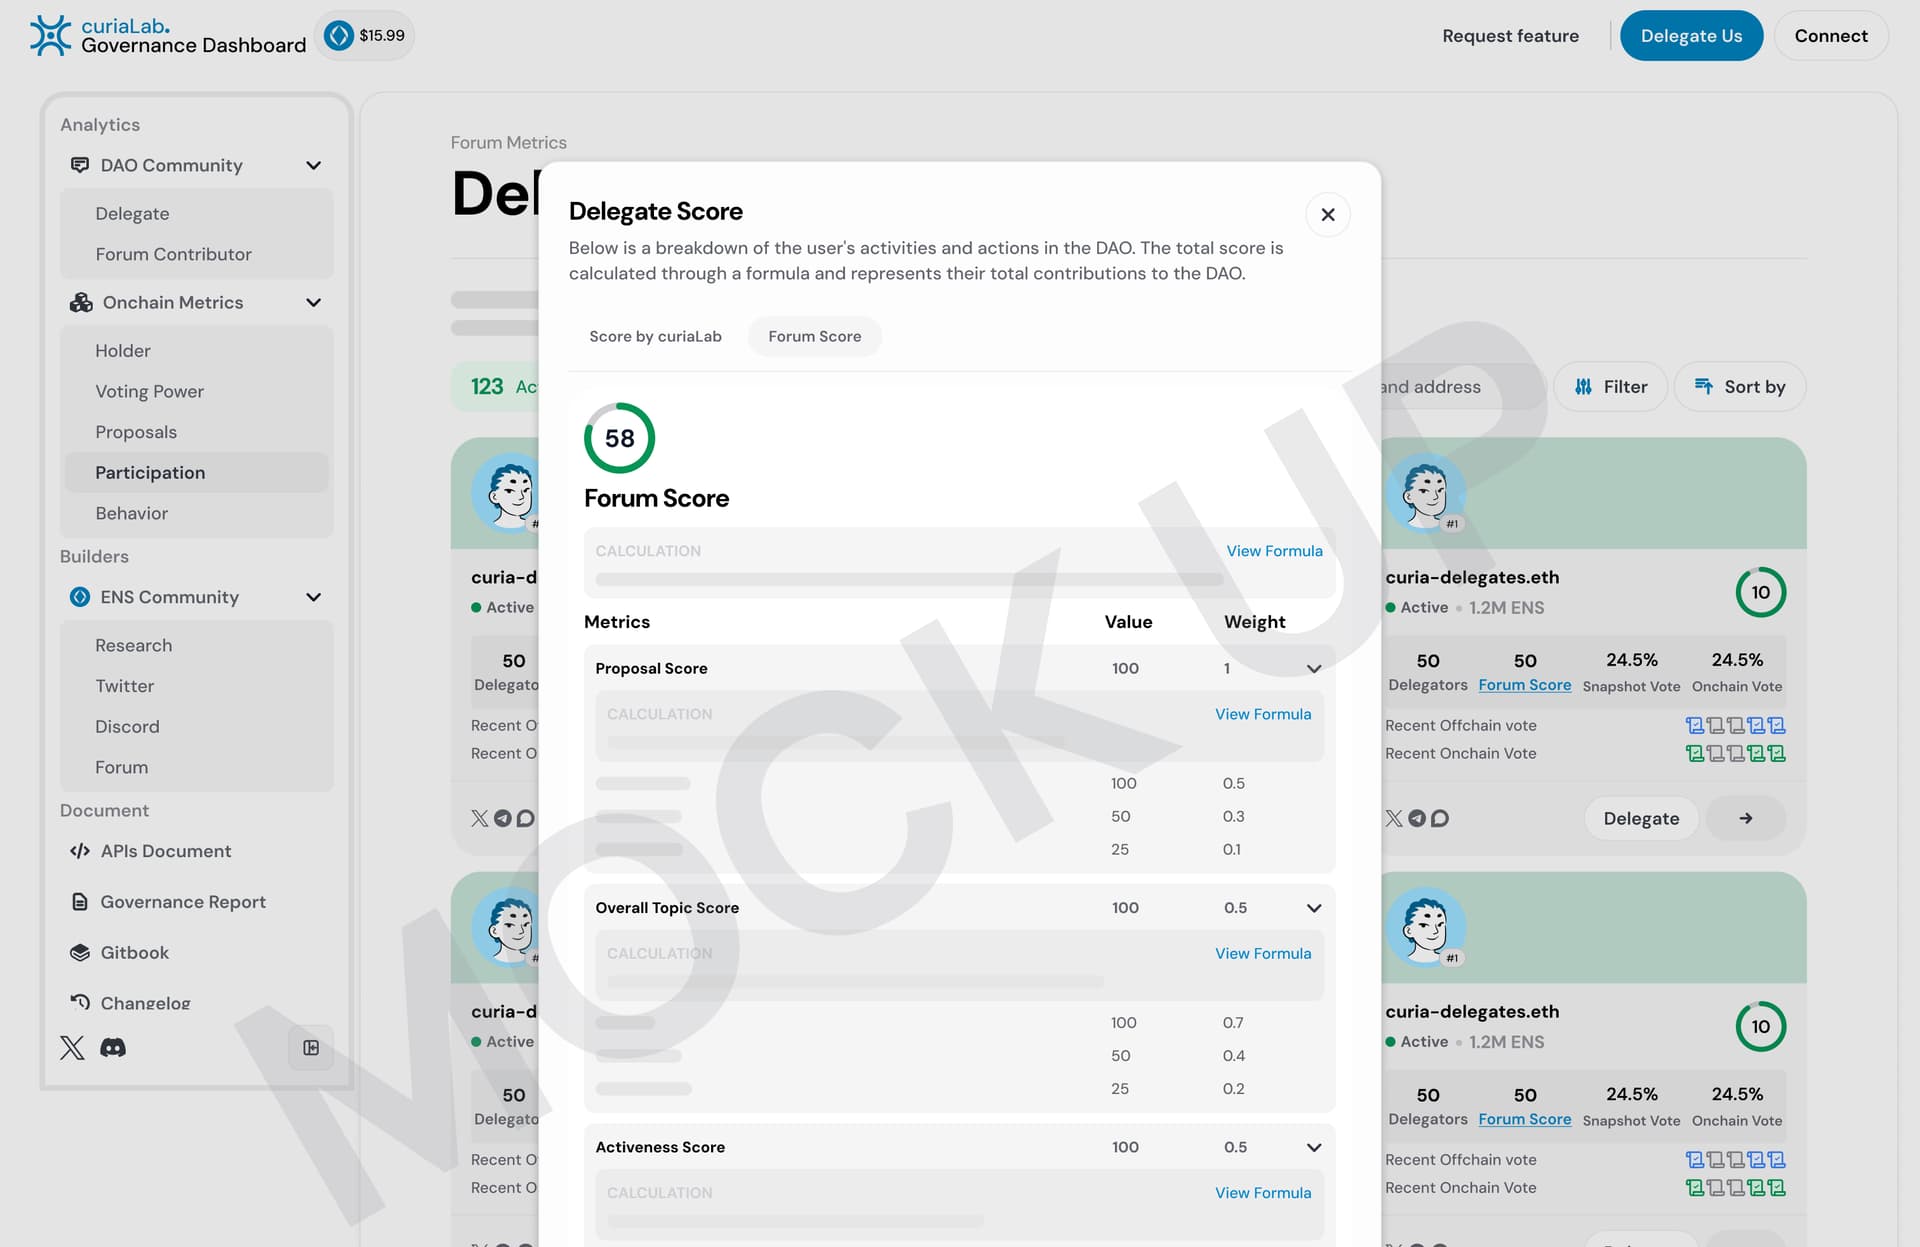Toggle the Overall Topic Score chevron
This screenshot has width=1920, height=1247.
pyautogui.click(x=1314, y=908)
